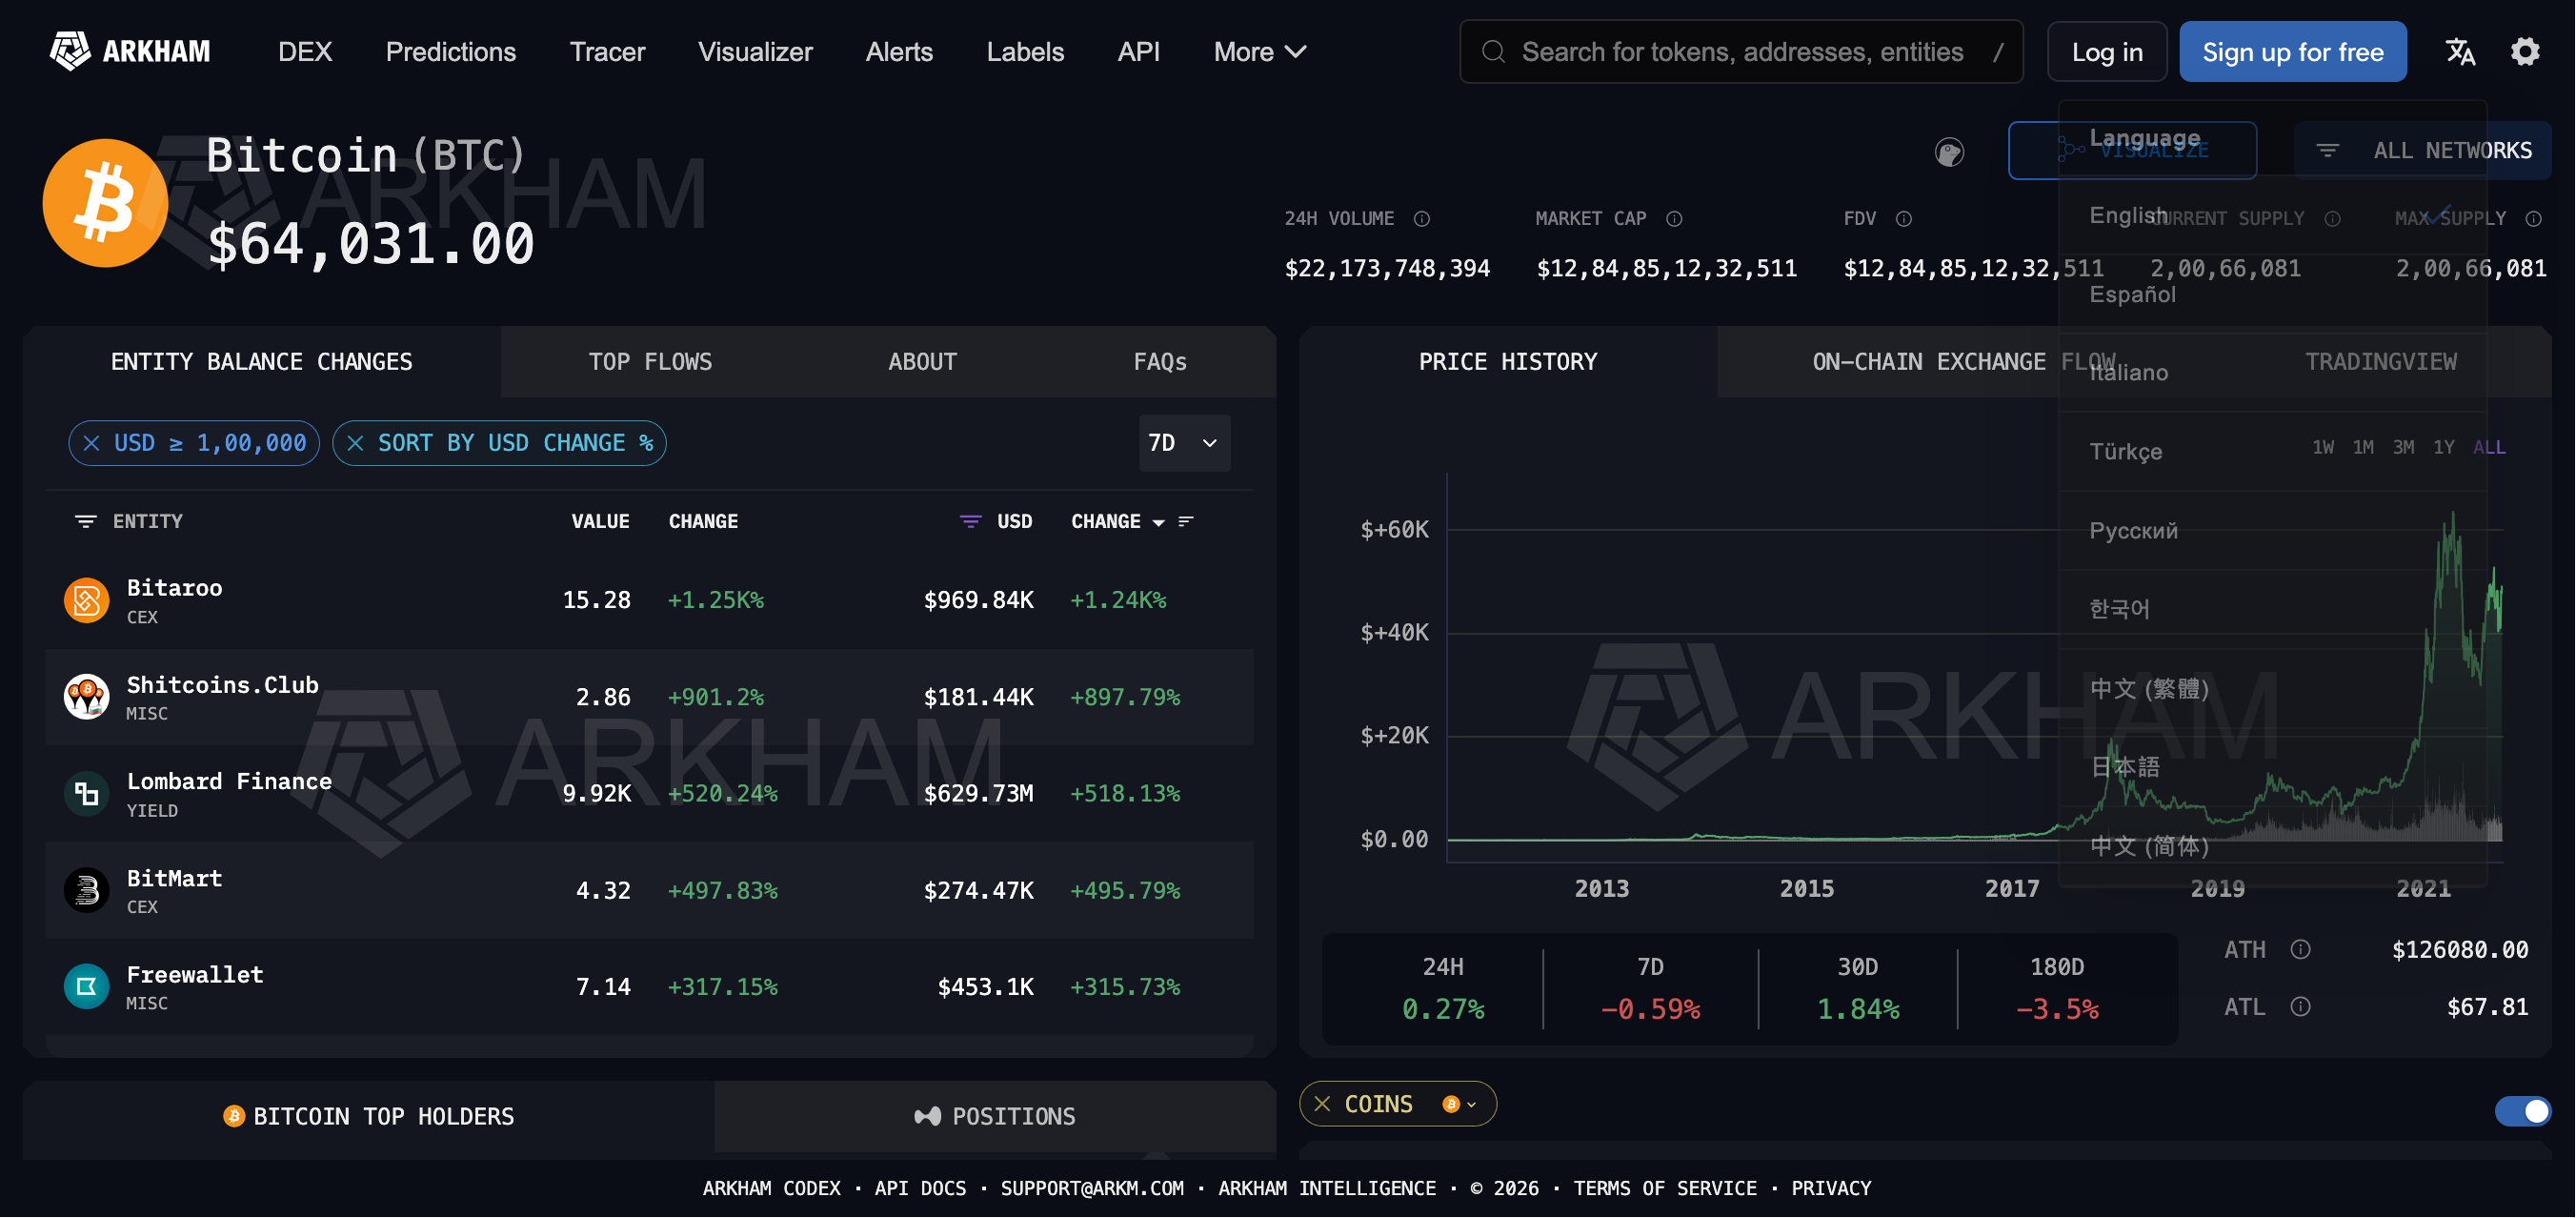
Task: Open the coin selector in Coins chip
Action: (x=1460, y=1104)
